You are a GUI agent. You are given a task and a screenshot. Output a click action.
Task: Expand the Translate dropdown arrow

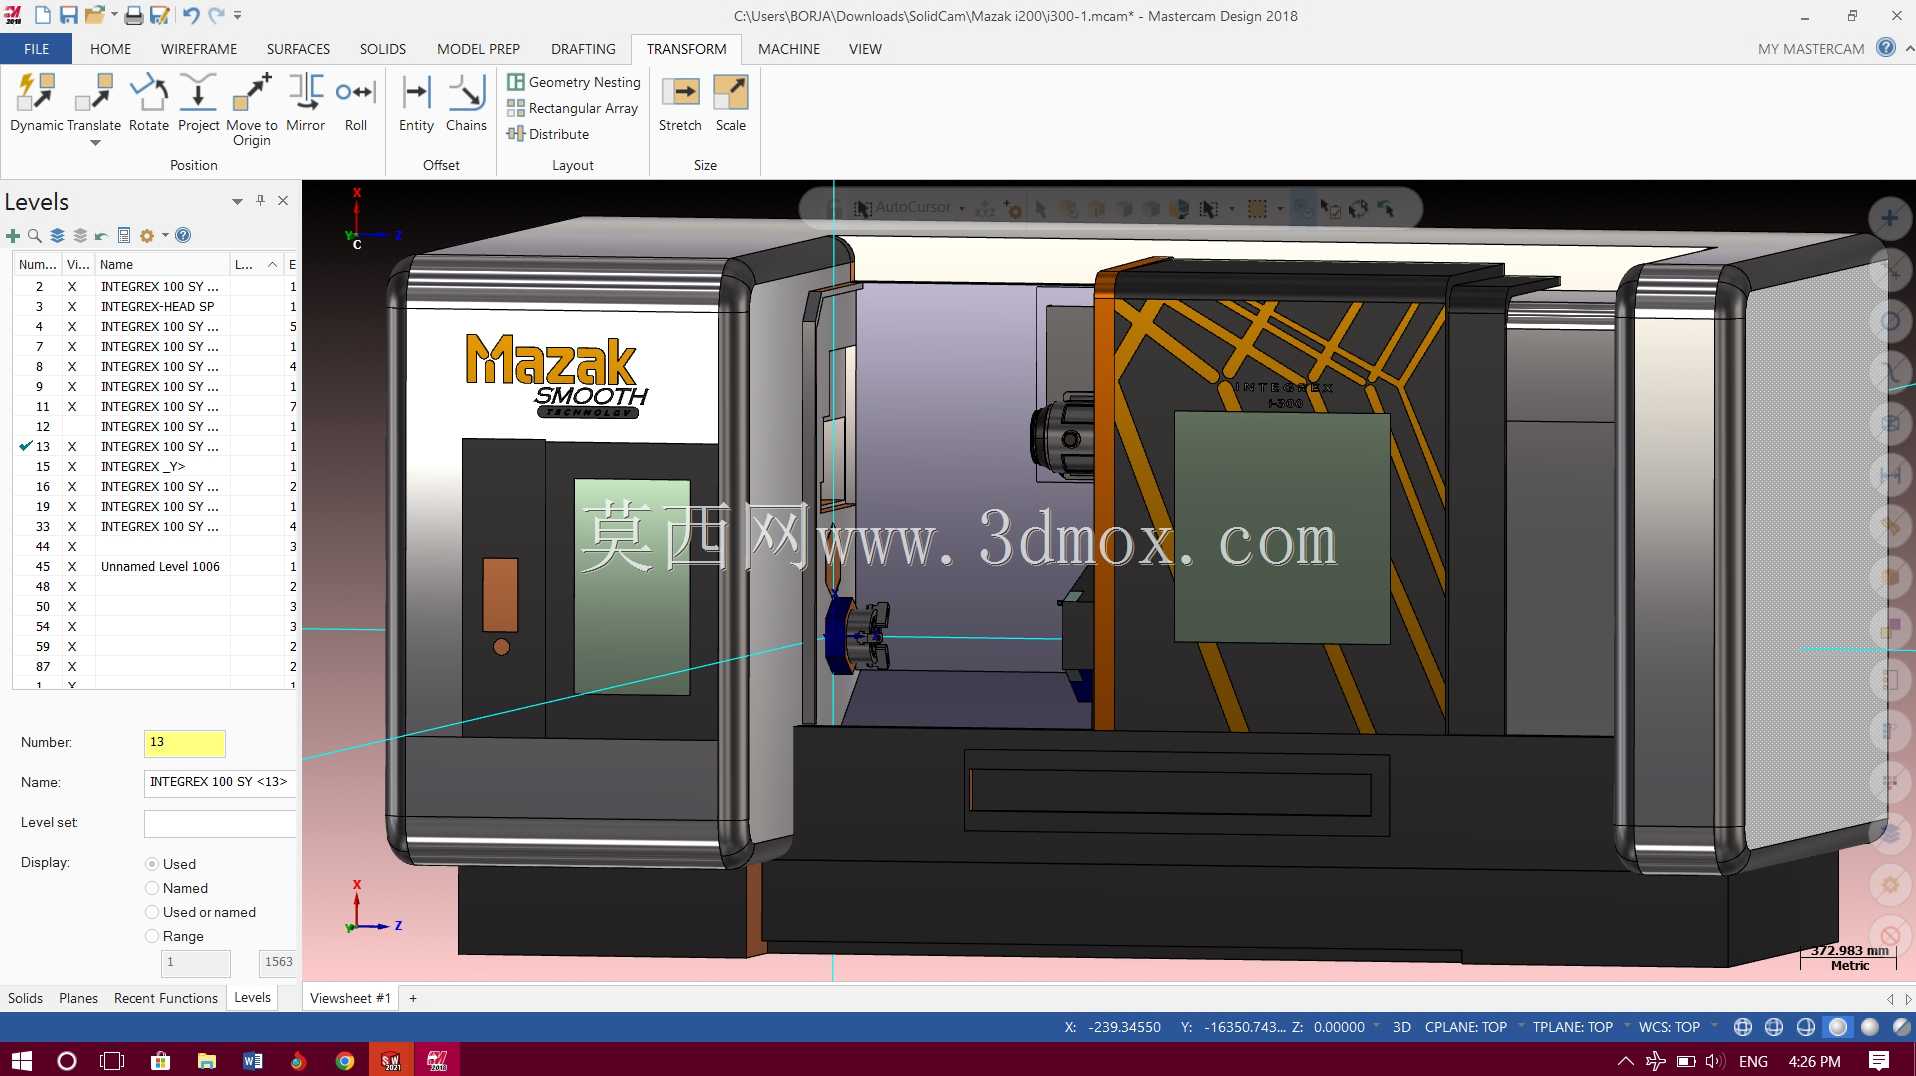(x=95, y=143)
